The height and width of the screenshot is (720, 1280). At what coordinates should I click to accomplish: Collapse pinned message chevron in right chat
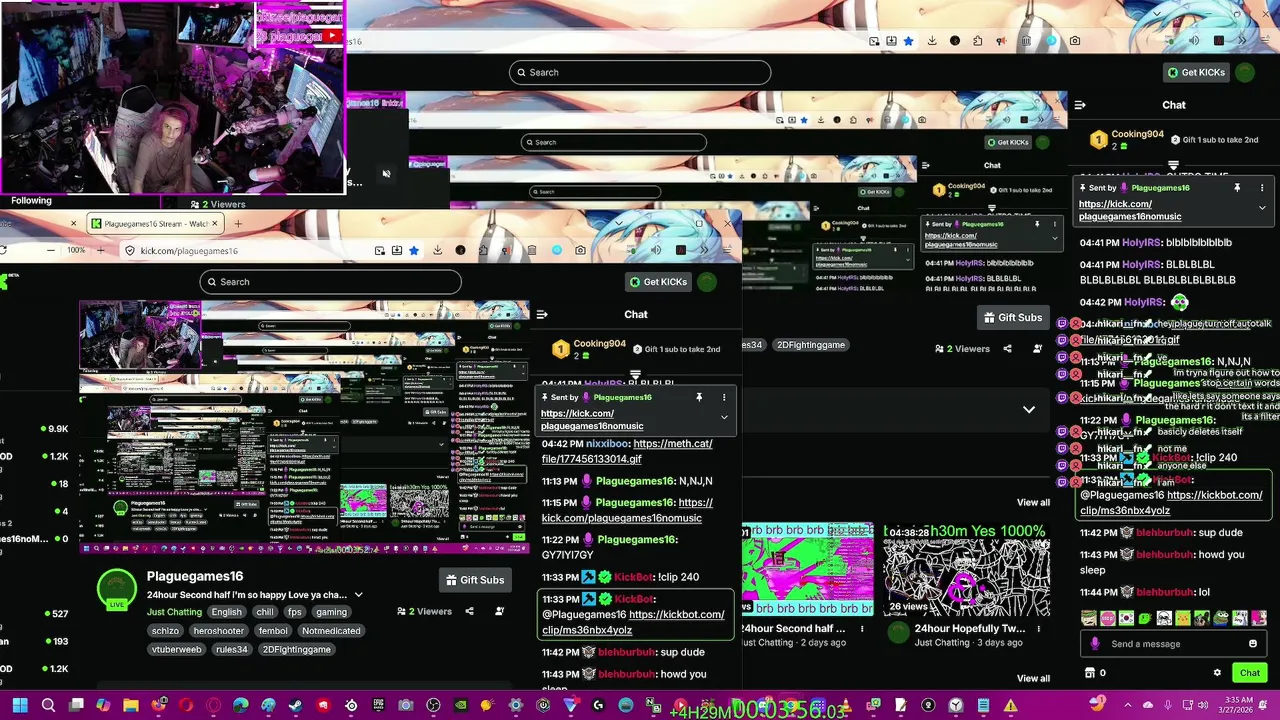point(1262,208)
